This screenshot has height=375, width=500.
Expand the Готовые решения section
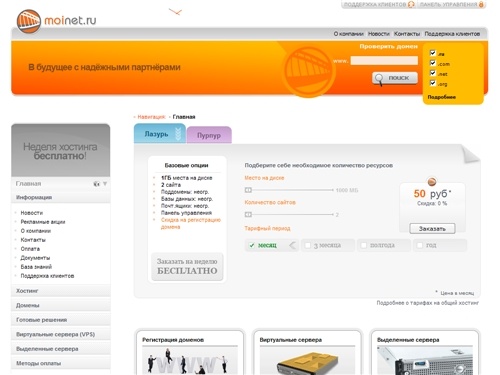coord(61,320)
